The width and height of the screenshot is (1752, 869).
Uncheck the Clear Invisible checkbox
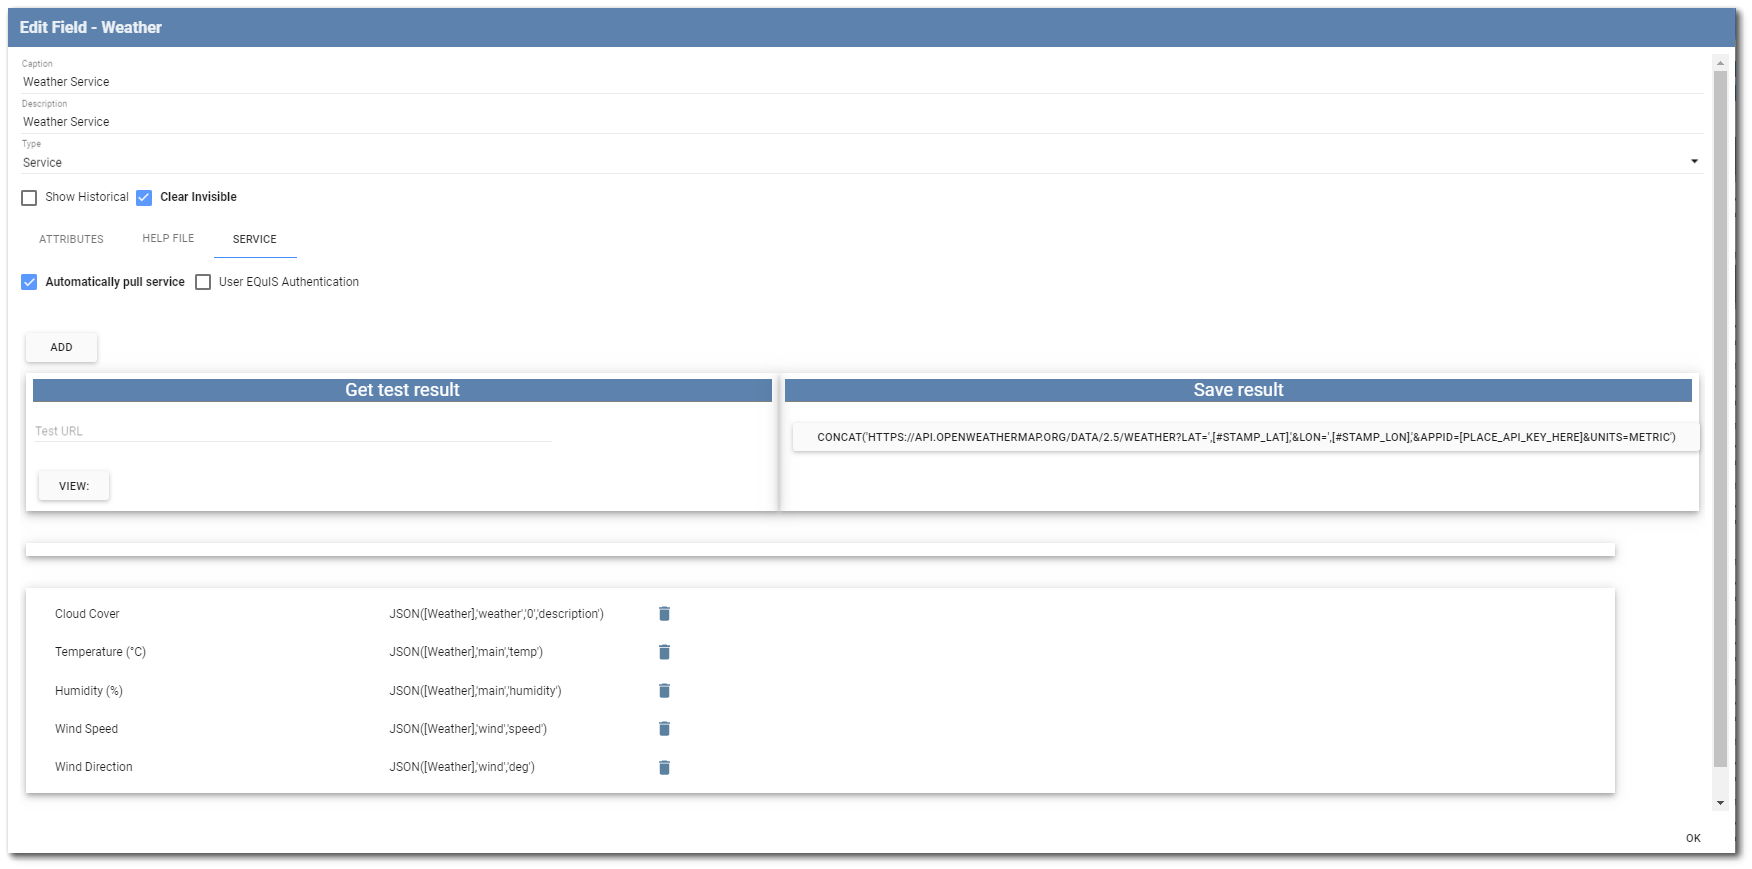(x=144, y=198)
